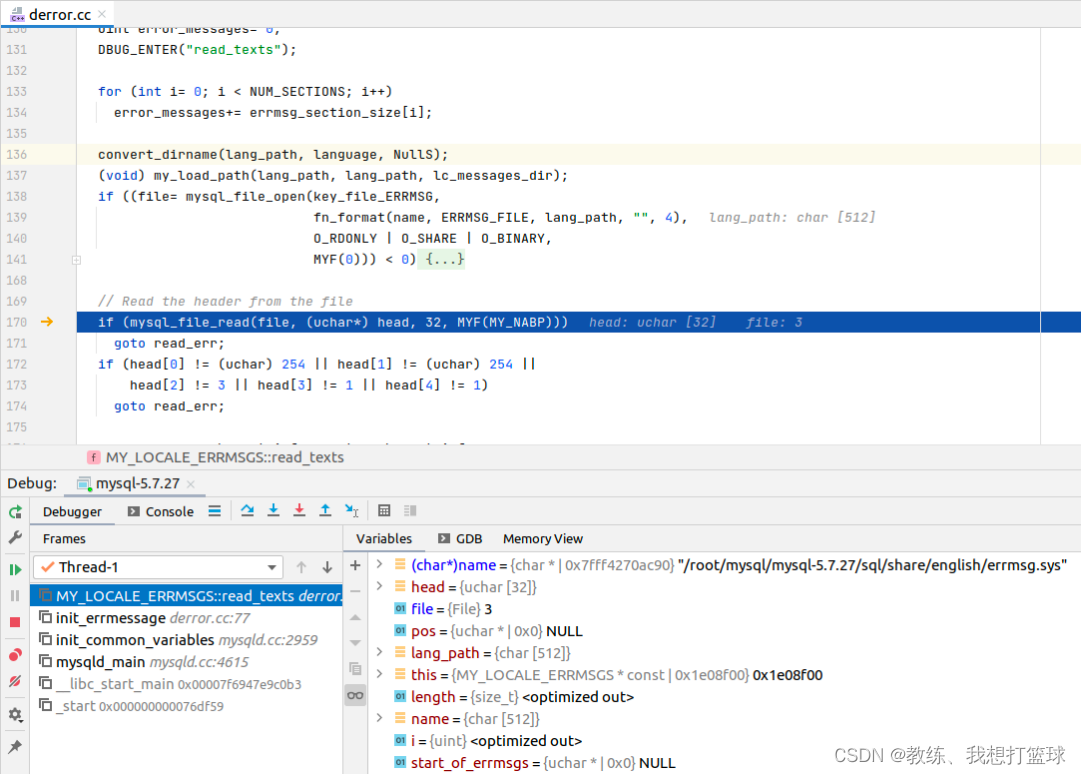Viewport: 1081px width, 774px height.
Task: Open the Memory View tab
Action: 543,539
